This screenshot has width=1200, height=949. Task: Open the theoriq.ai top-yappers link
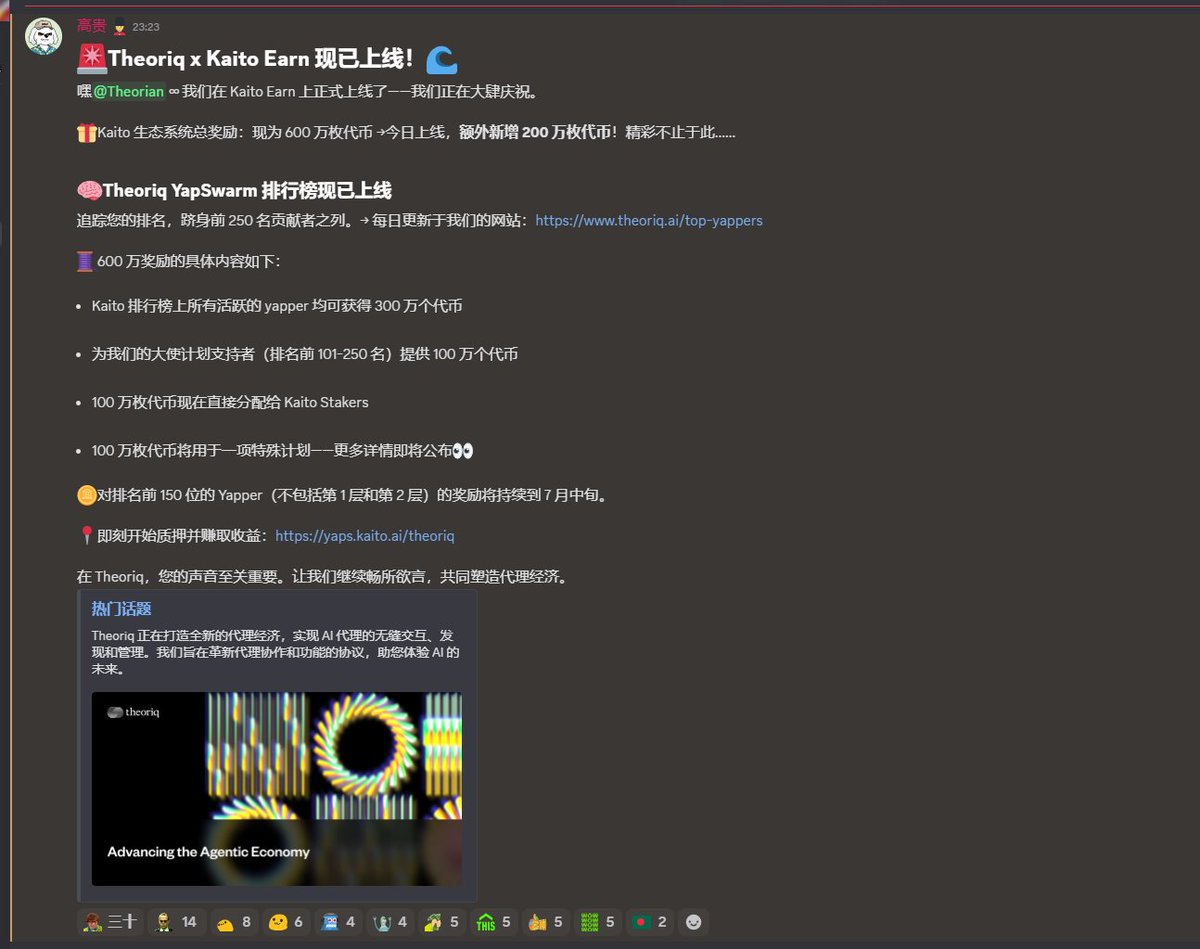[649, 220]
